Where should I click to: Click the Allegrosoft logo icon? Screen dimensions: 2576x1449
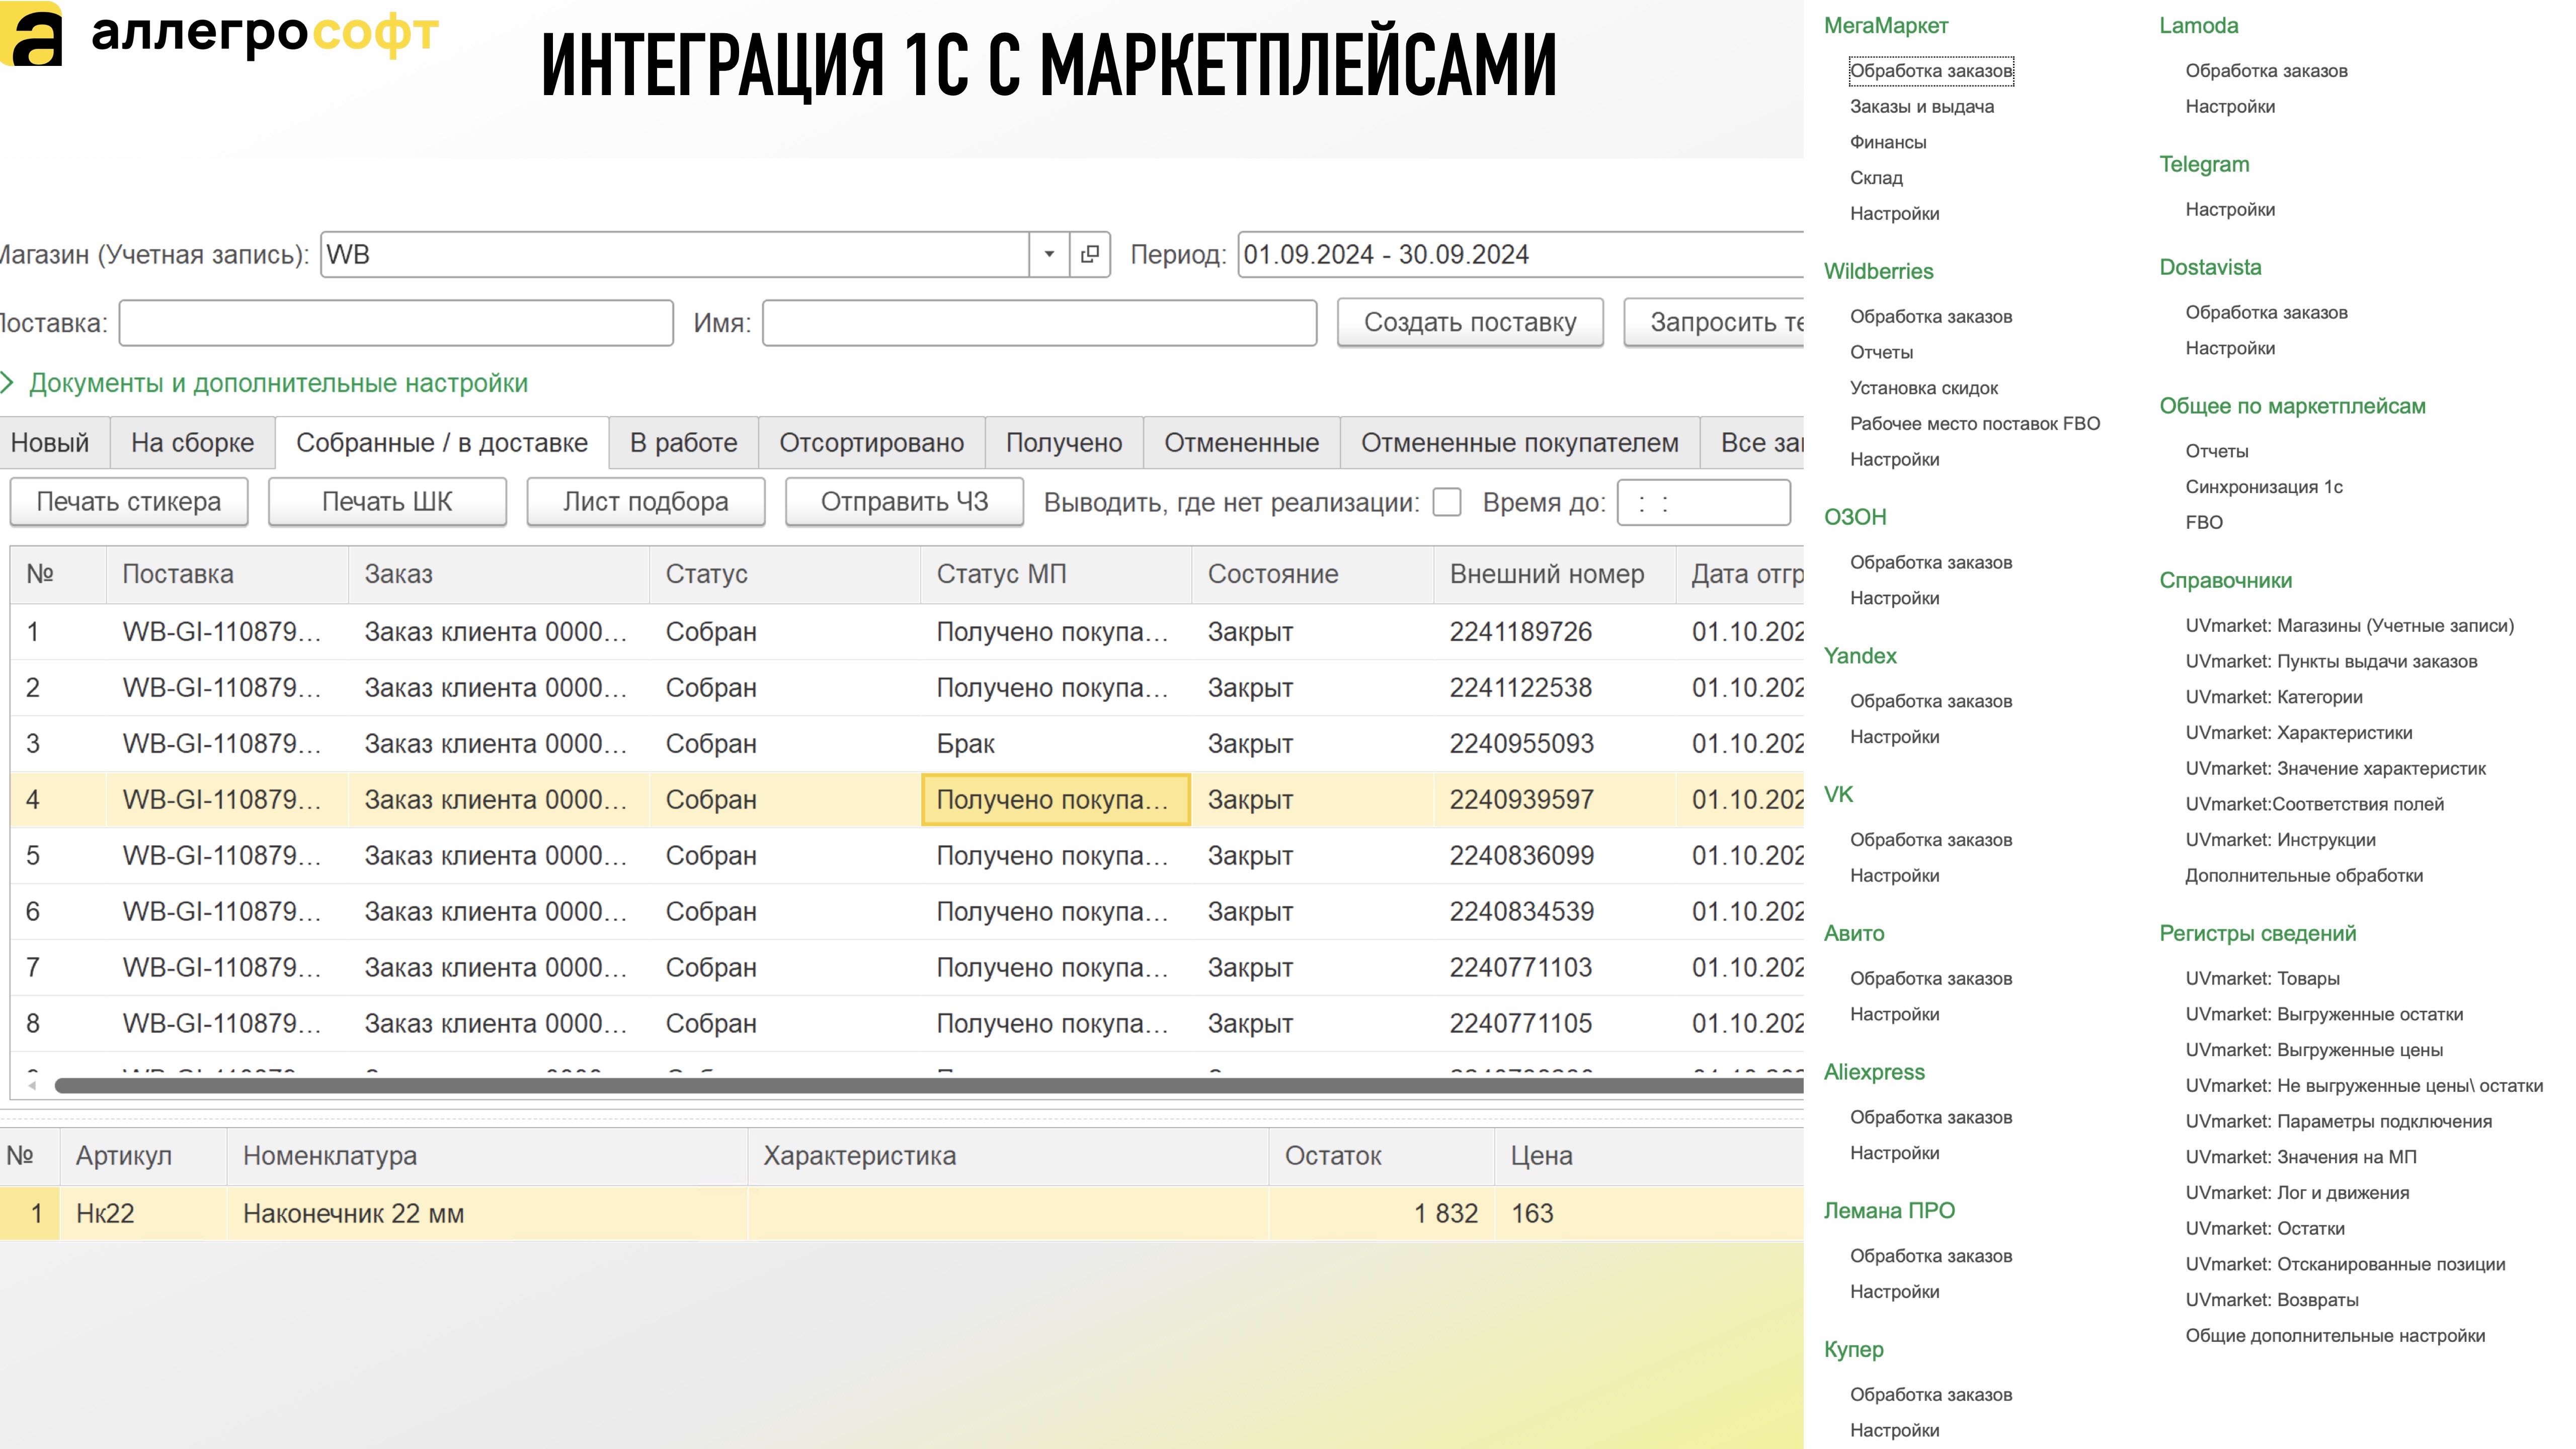(x=32, y=33)
